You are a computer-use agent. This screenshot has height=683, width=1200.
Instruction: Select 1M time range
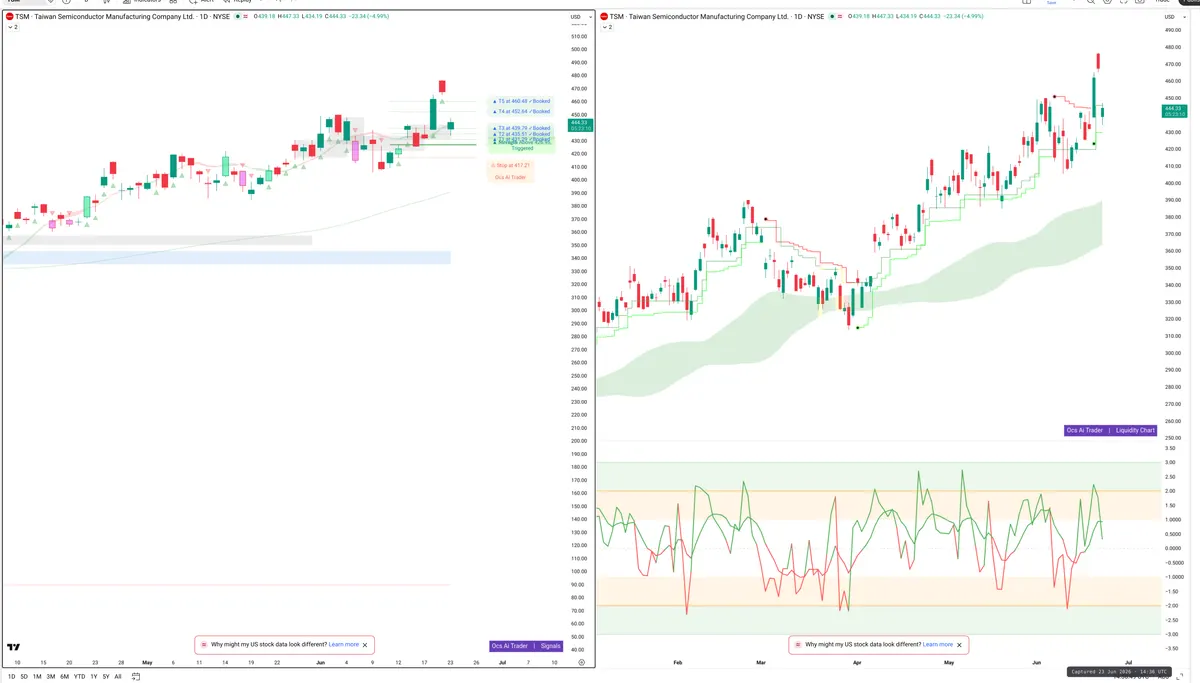(37, 677)
